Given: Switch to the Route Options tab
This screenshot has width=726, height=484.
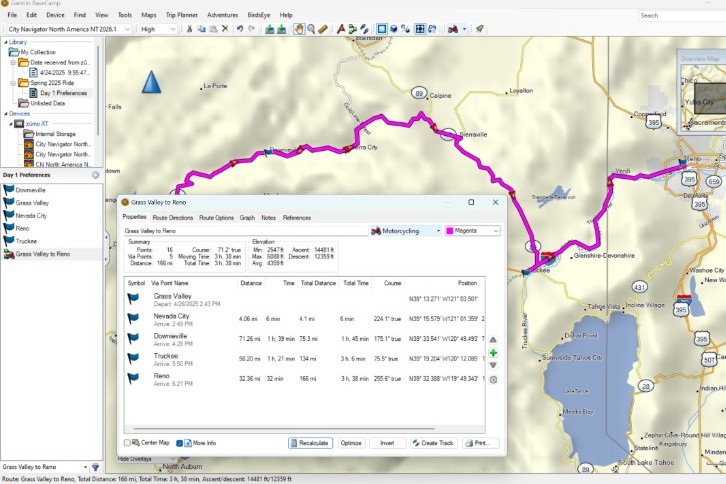Looking at the screenshot, I should (216, 218).
